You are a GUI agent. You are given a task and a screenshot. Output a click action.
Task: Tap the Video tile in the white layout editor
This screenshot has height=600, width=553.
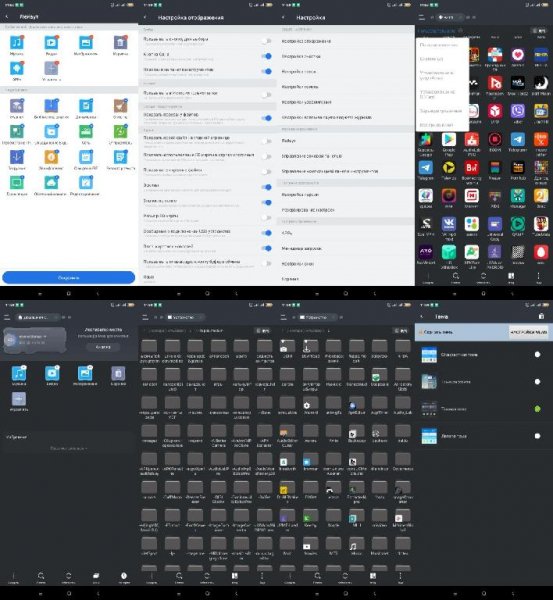pyautogui.click(x=51, y=42)
